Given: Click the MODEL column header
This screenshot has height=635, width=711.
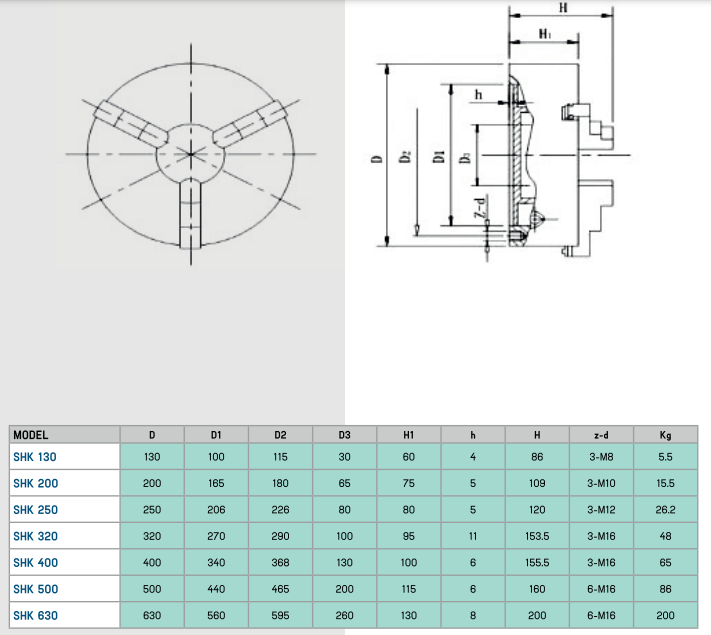Looking at the screenshot, I should pos(30,435).
